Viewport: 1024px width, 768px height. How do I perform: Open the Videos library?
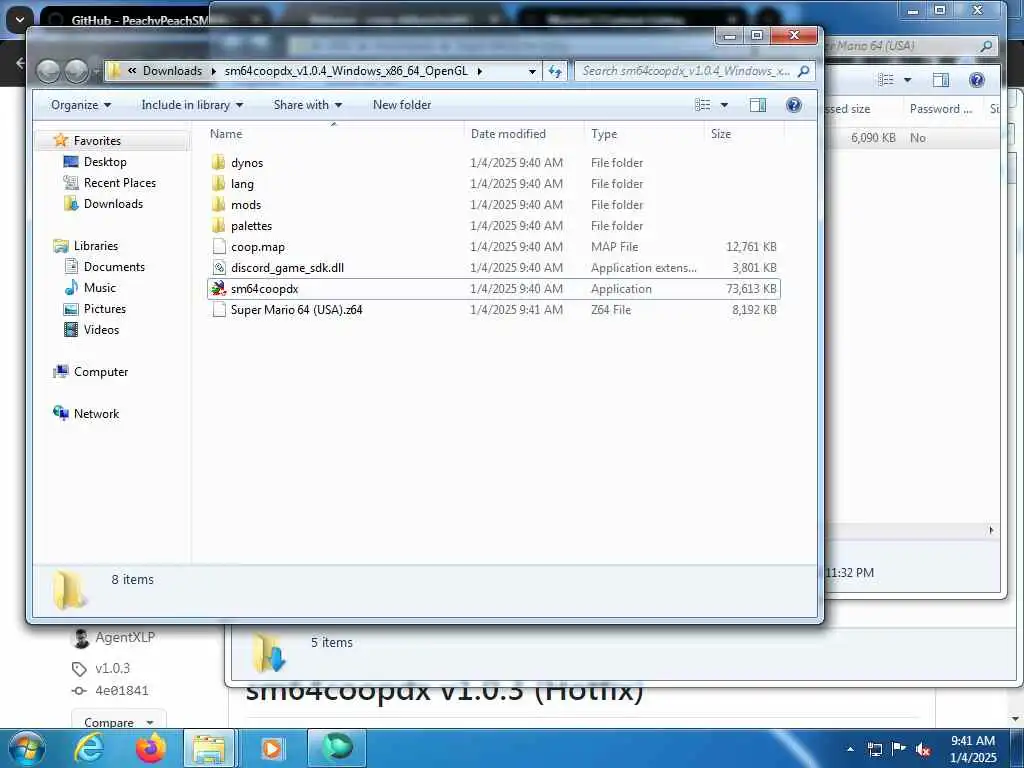[101, 329]
